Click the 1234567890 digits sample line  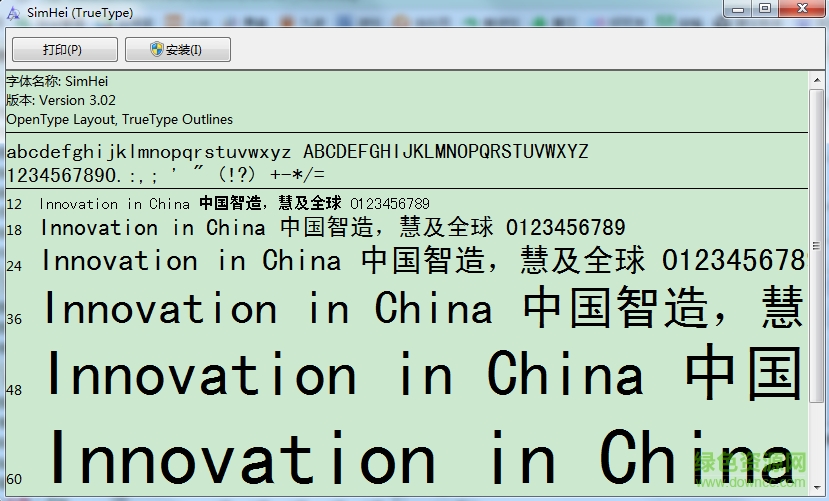coord(165,174)
